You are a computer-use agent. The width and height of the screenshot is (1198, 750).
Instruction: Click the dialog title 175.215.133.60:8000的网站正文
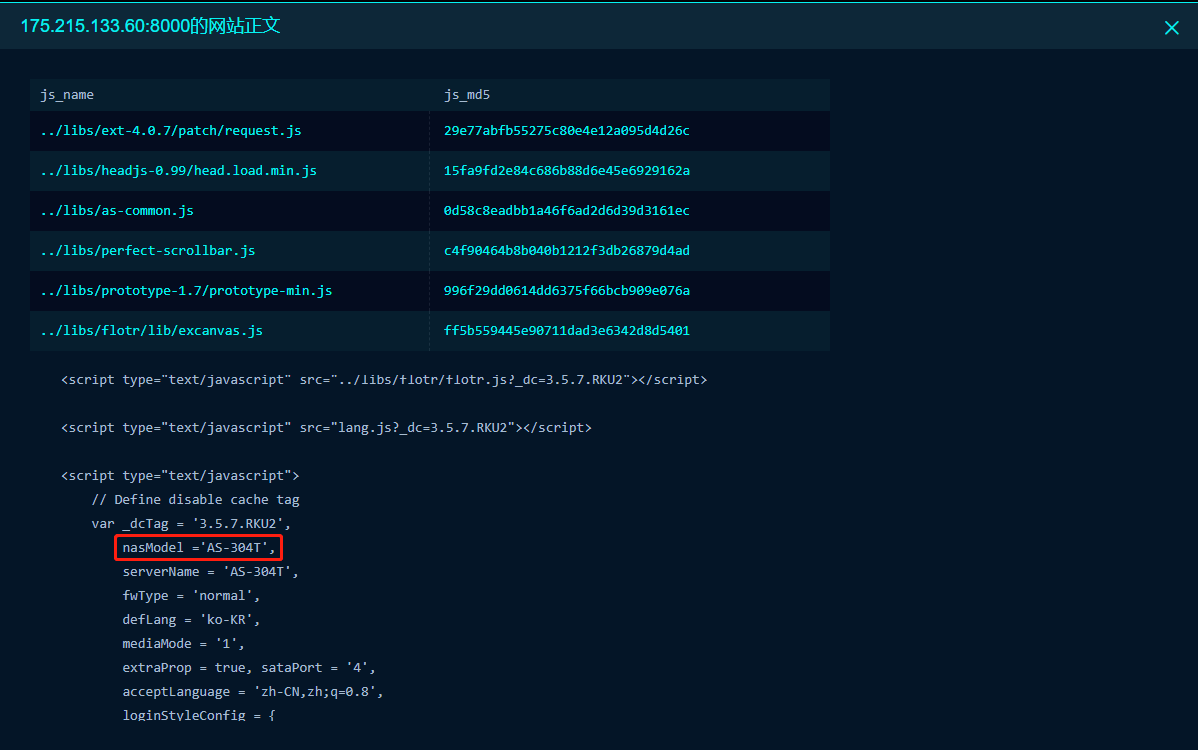[151, 26]
